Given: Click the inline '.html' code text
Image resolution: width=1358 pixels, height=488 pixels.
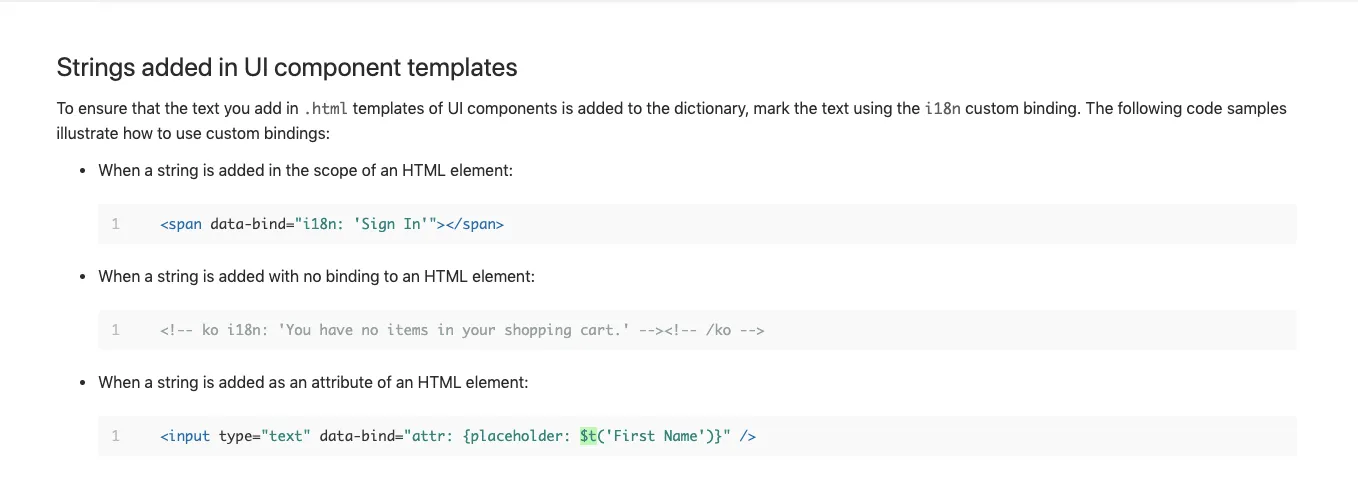Looking at the screenshot, I should [x=325, y=108].
